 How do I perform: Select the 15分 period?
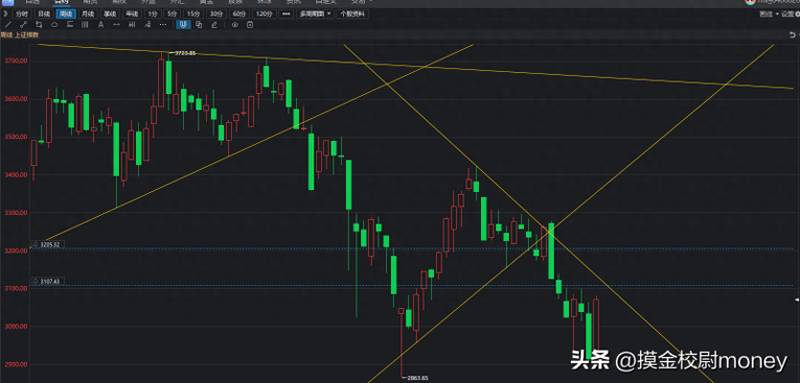(194, 14)
